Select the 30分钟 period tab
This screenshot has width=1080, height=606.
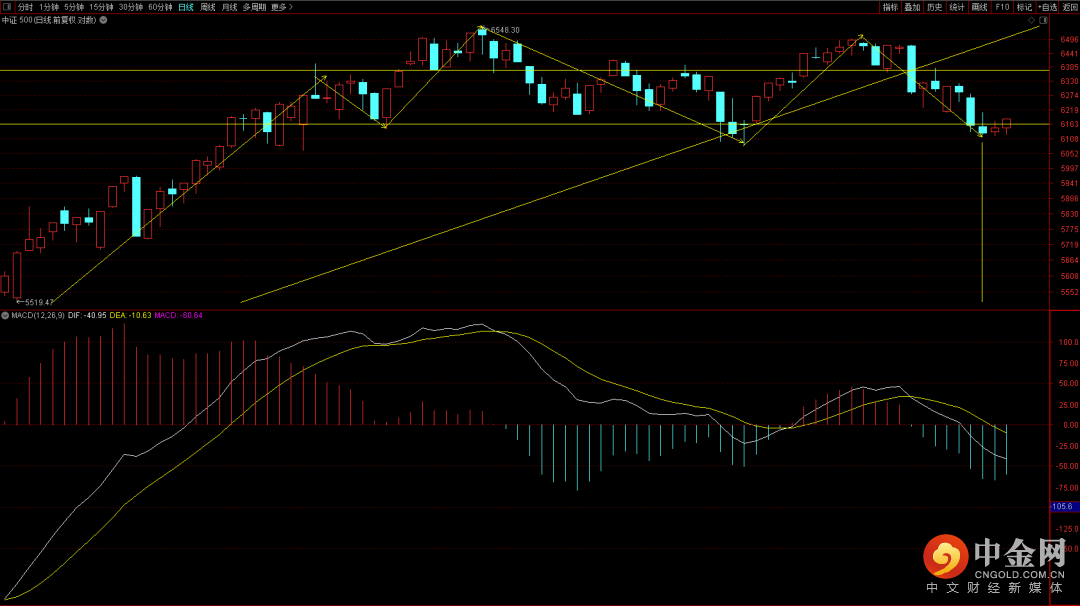coord(131,7)
